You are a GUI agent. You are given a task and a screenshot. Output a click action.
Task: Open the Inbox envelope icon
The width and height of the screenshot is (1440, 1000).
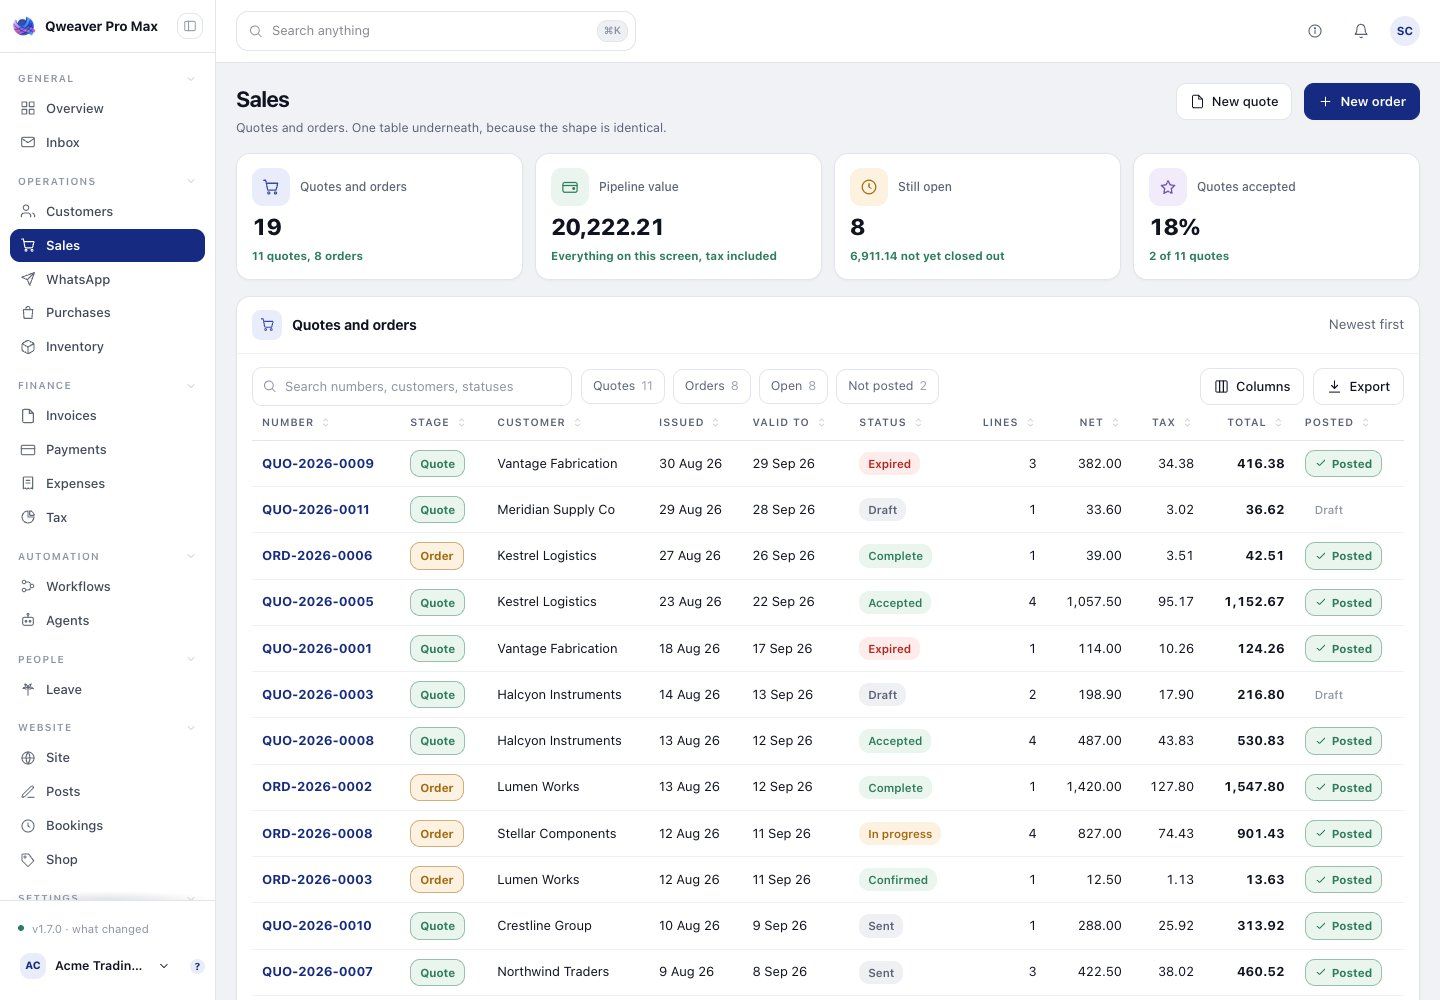(28, 142)
